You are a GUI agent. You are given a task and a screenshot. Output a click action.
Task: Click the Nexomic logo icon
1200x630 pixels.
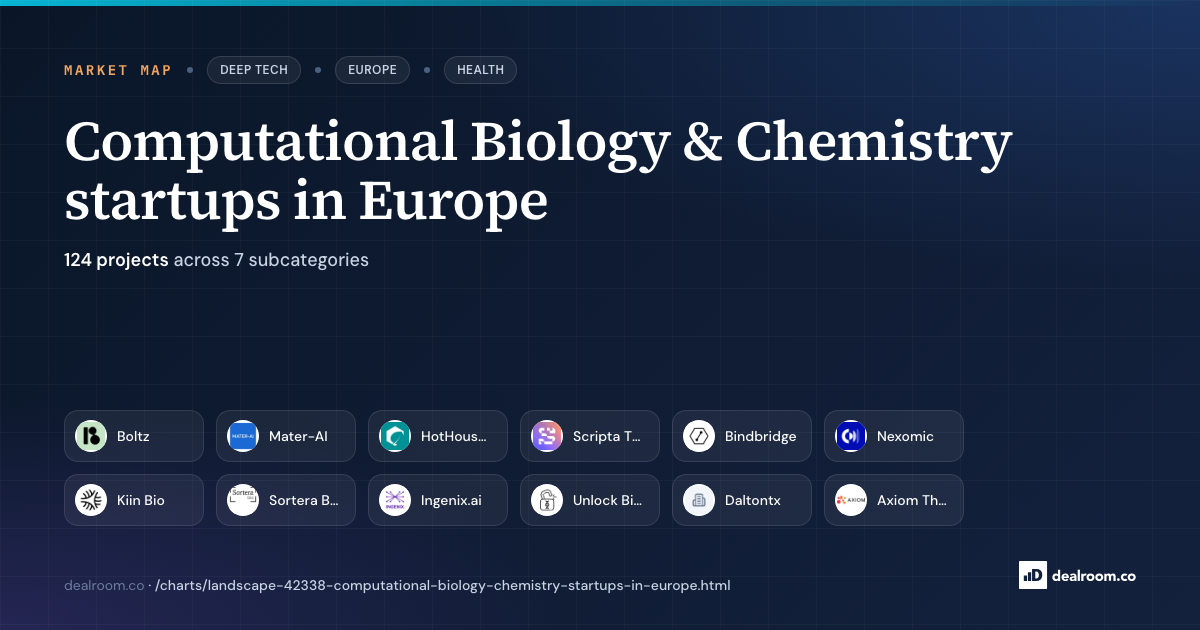pyautogui.click(x=851, y=436)
